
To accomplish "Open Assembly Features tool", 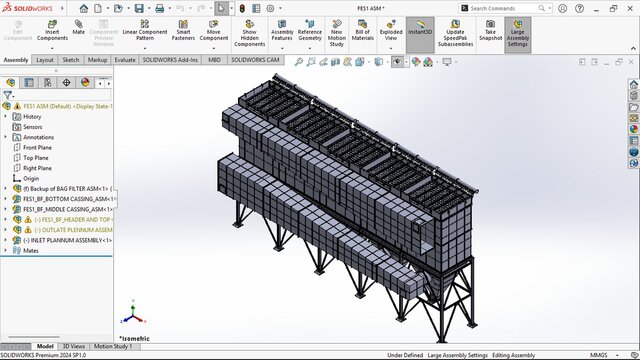I will pyautogui.click(x=282, y=30).
